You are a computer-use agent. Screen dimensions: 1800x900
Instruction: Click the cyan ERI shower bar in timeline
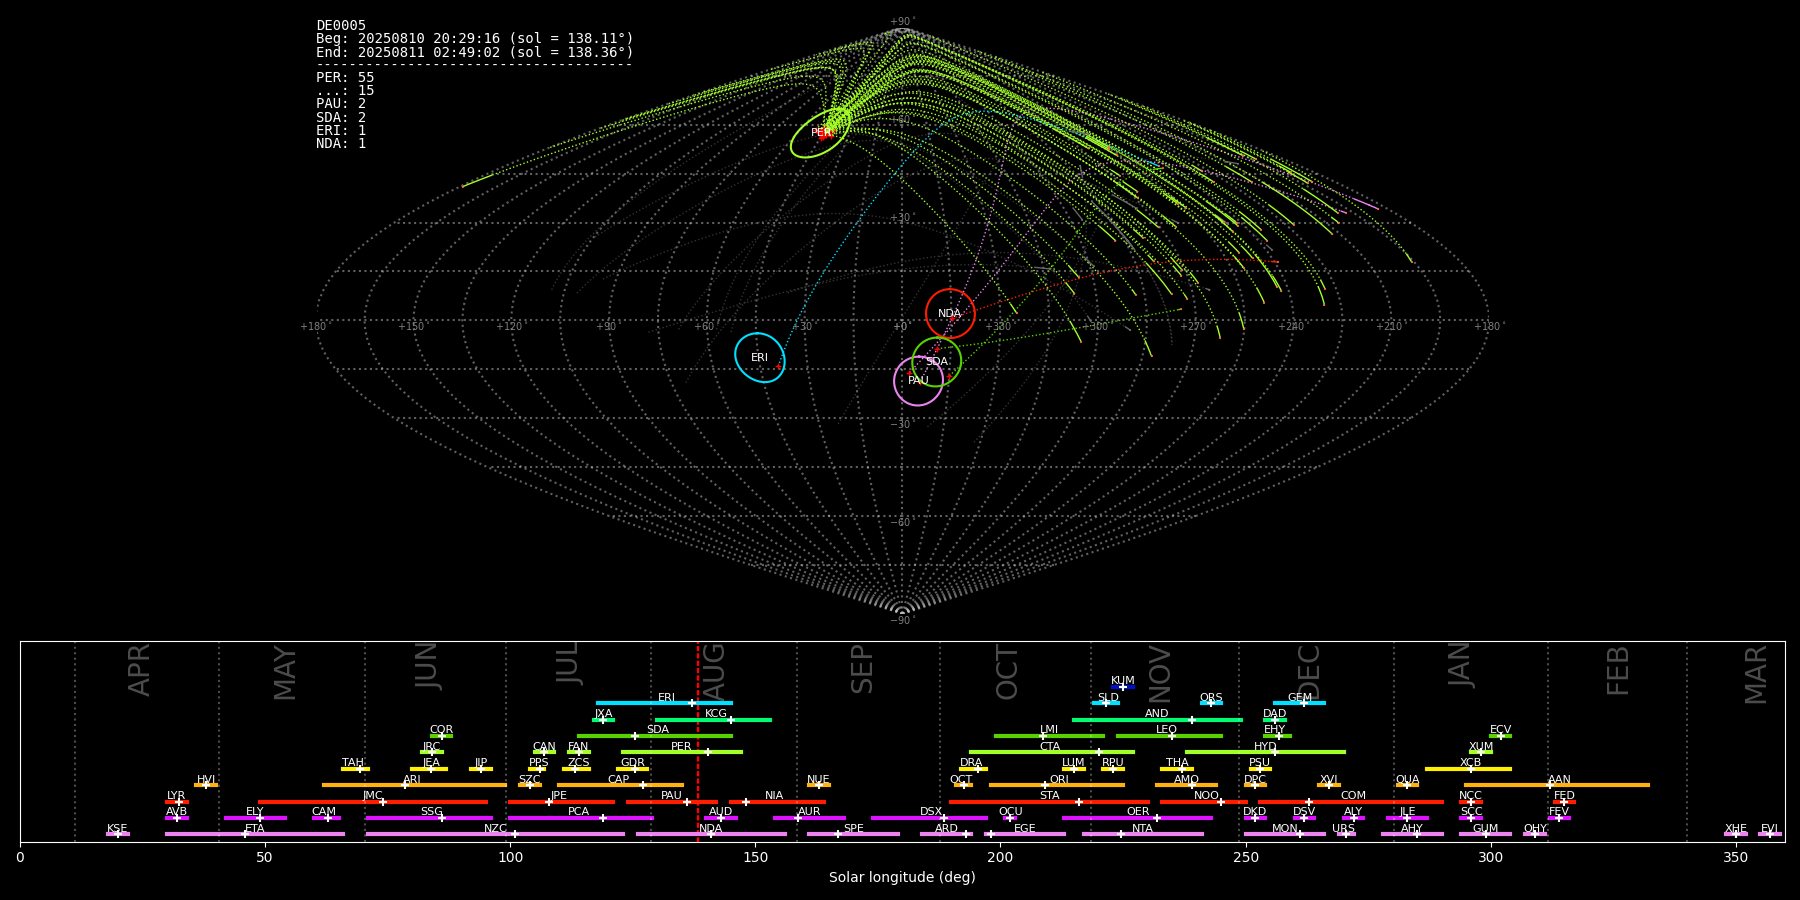pyautogui.click(x=664, y=703)
